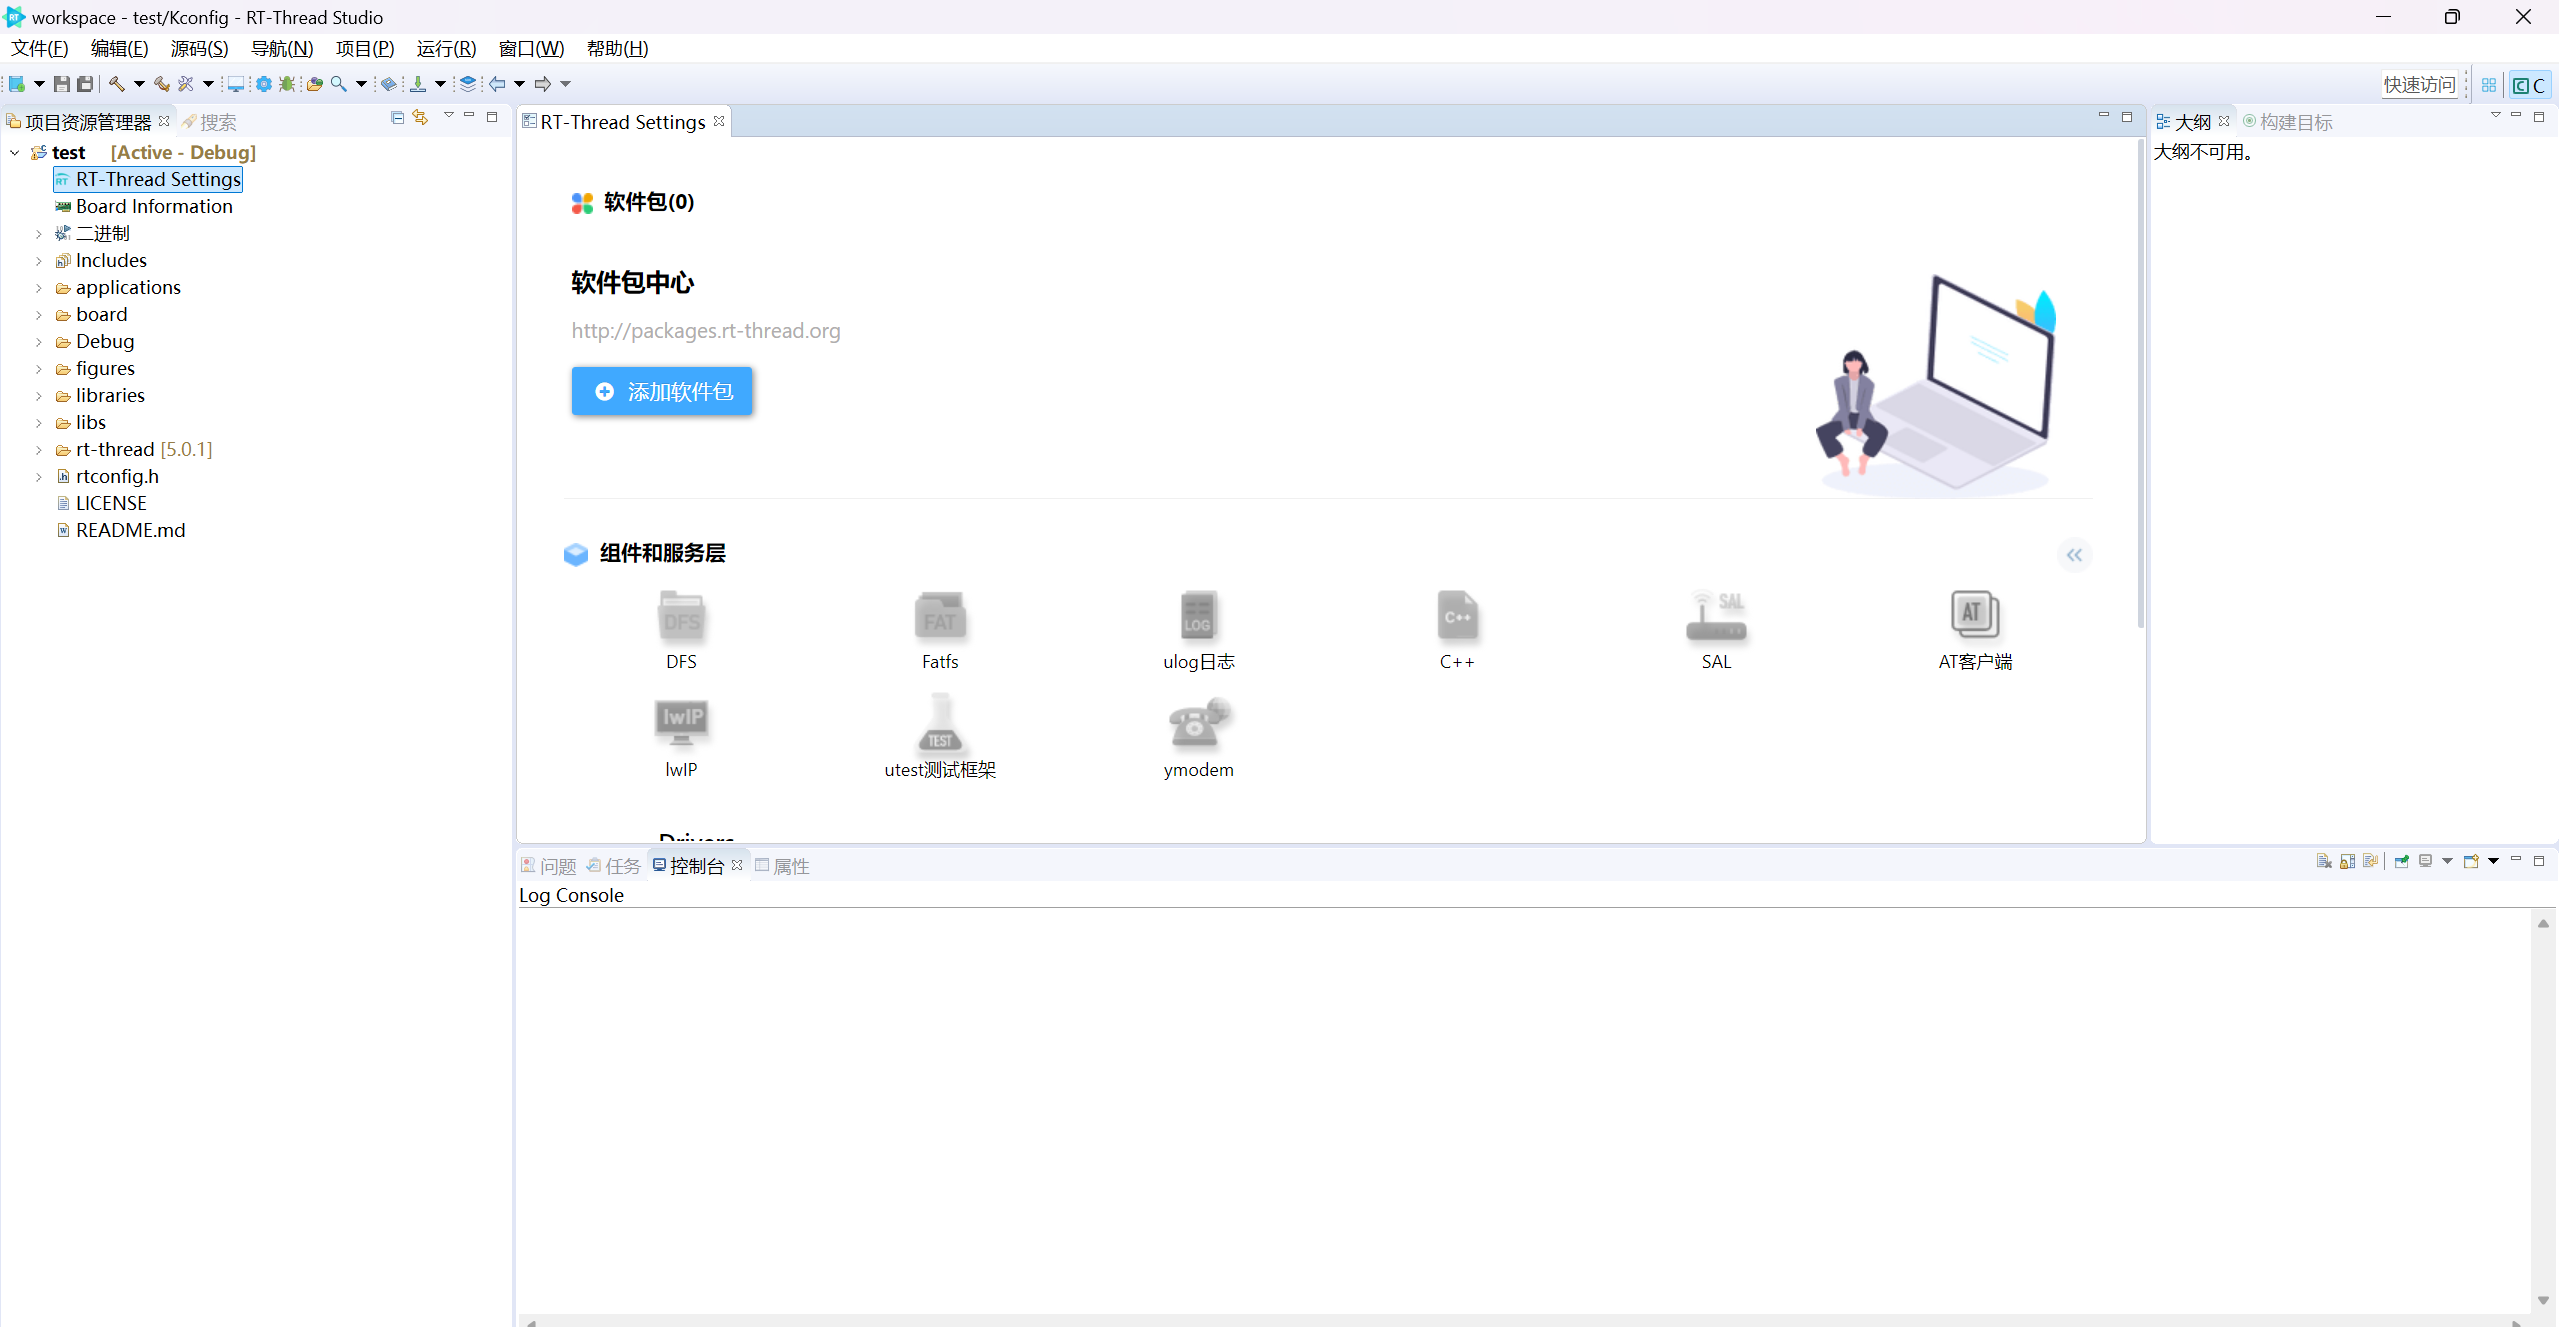Click the SAL component icon
Viewport: 2559px width, 1327px height.
[1716, 615]
